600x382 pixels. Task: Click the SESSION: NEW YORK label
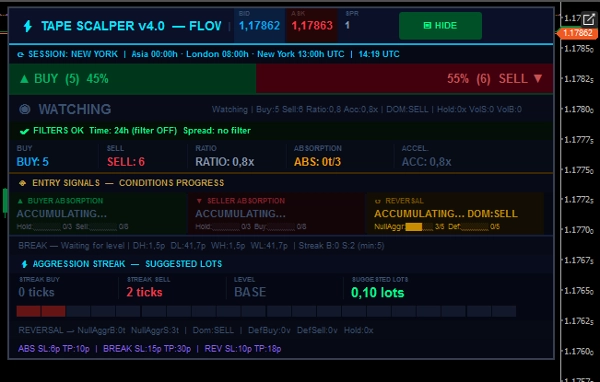(x=73, y=54)
